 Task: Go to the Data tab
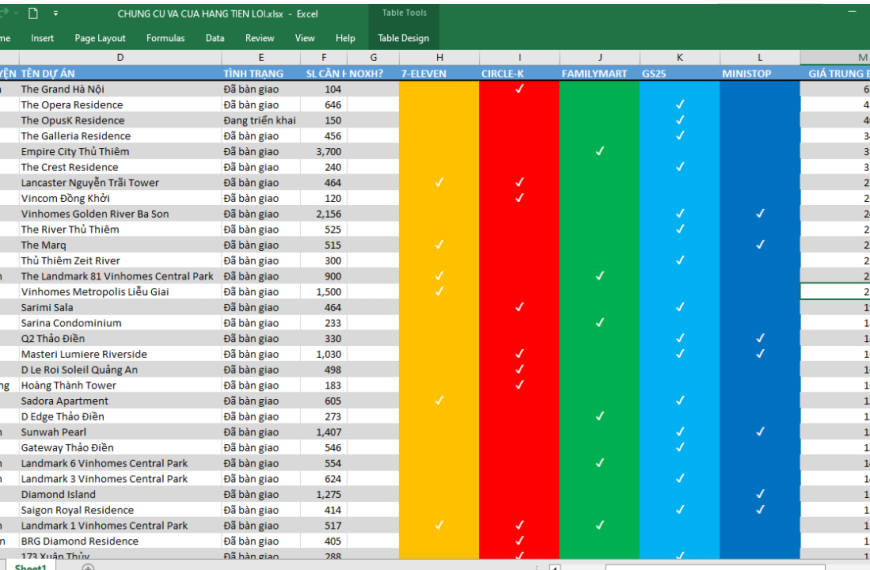coord(215,38)
